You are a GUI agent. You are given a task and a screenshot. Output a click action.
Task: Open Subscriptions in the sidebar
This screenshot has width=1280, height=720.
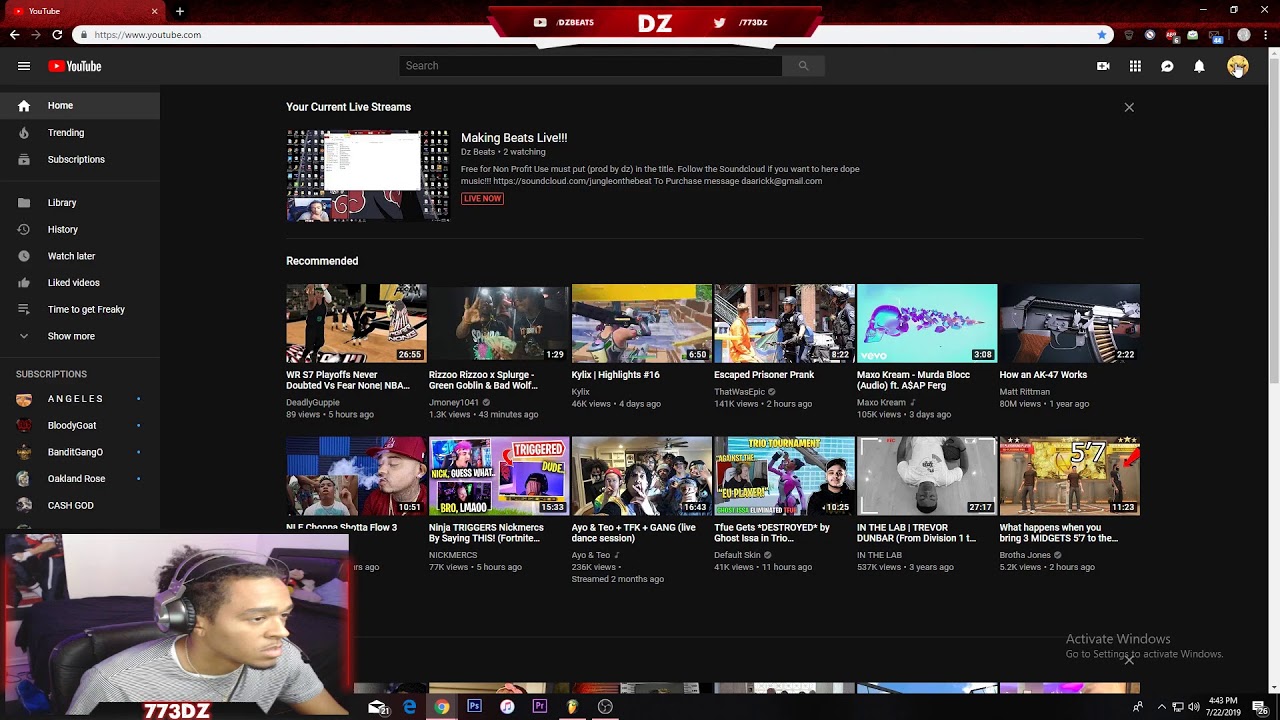80,159
